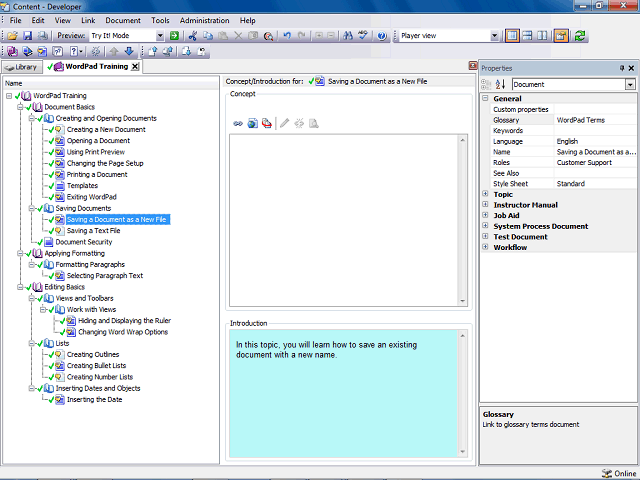Image resolution: width=640 pixels, height=480 pixels.
Task: Open the Link menu
Action: [88, 20]
